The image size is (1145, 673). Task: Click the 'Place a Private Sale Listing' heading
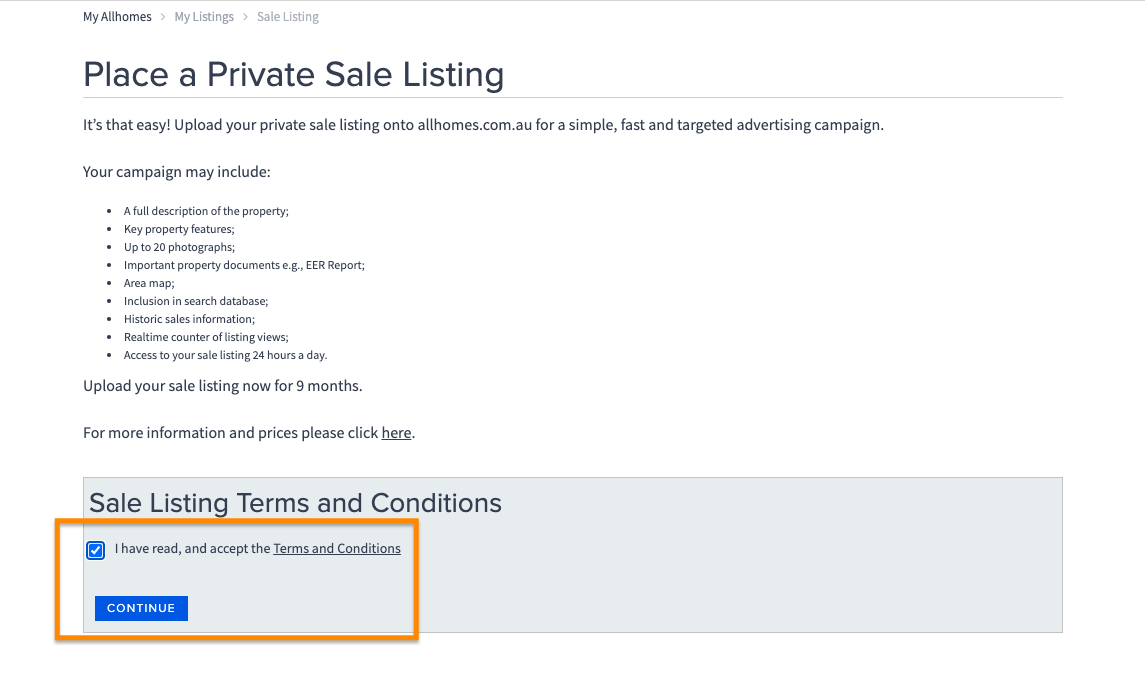click(x=293, y=75)
